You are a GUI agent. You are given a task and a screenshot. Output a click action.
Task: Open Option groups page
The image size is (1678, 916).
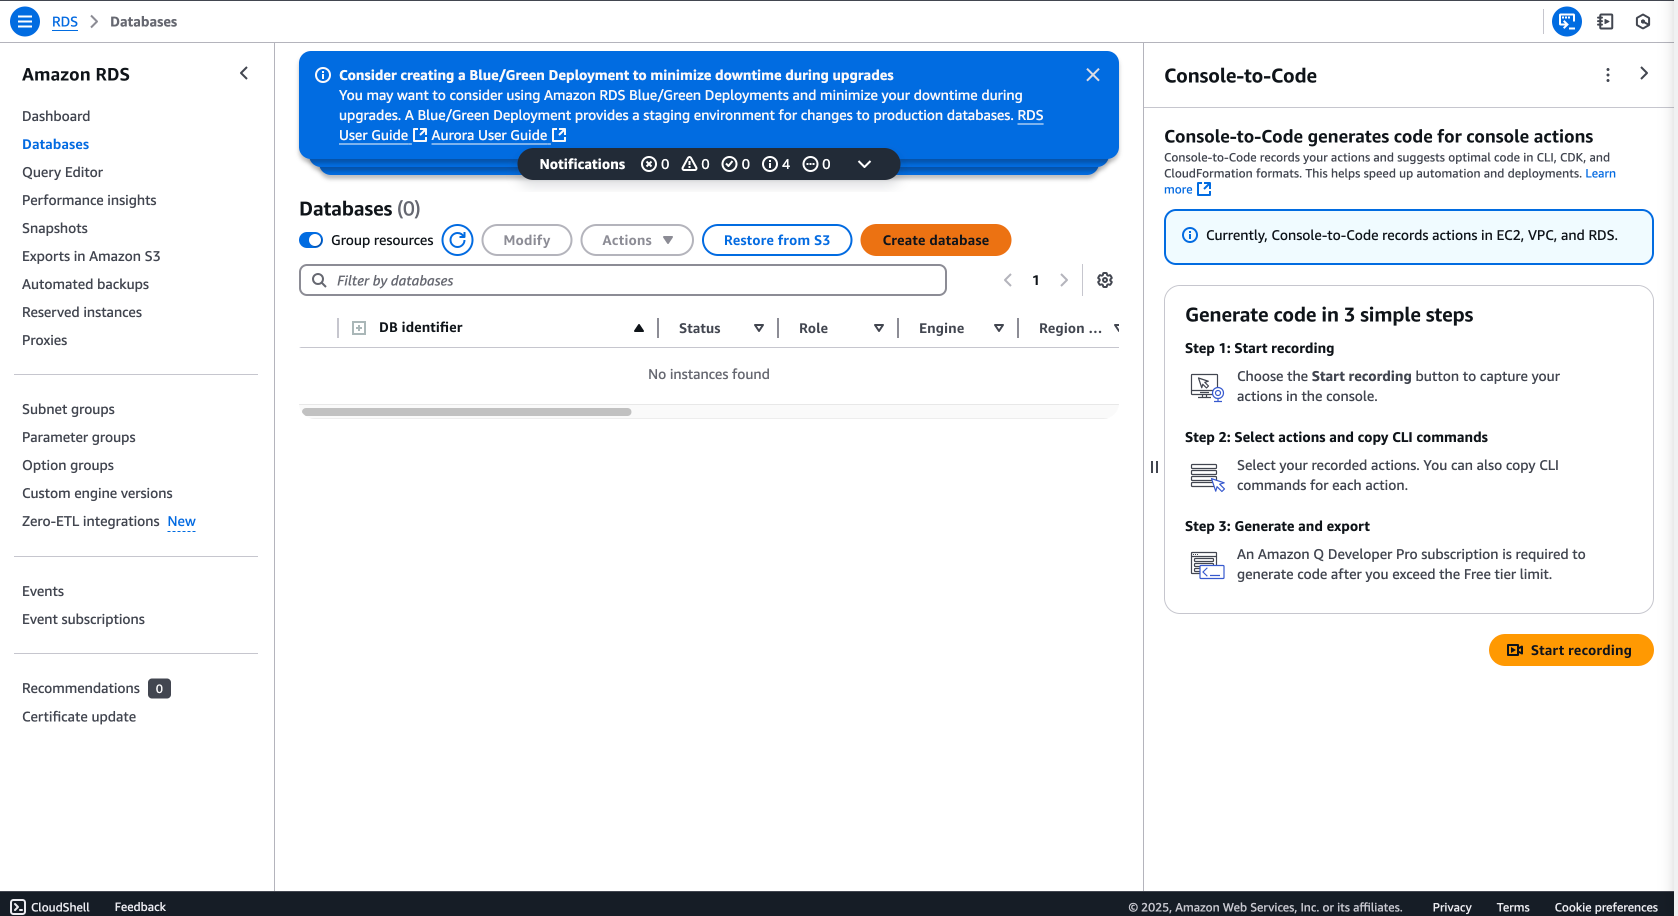point(68,465)
